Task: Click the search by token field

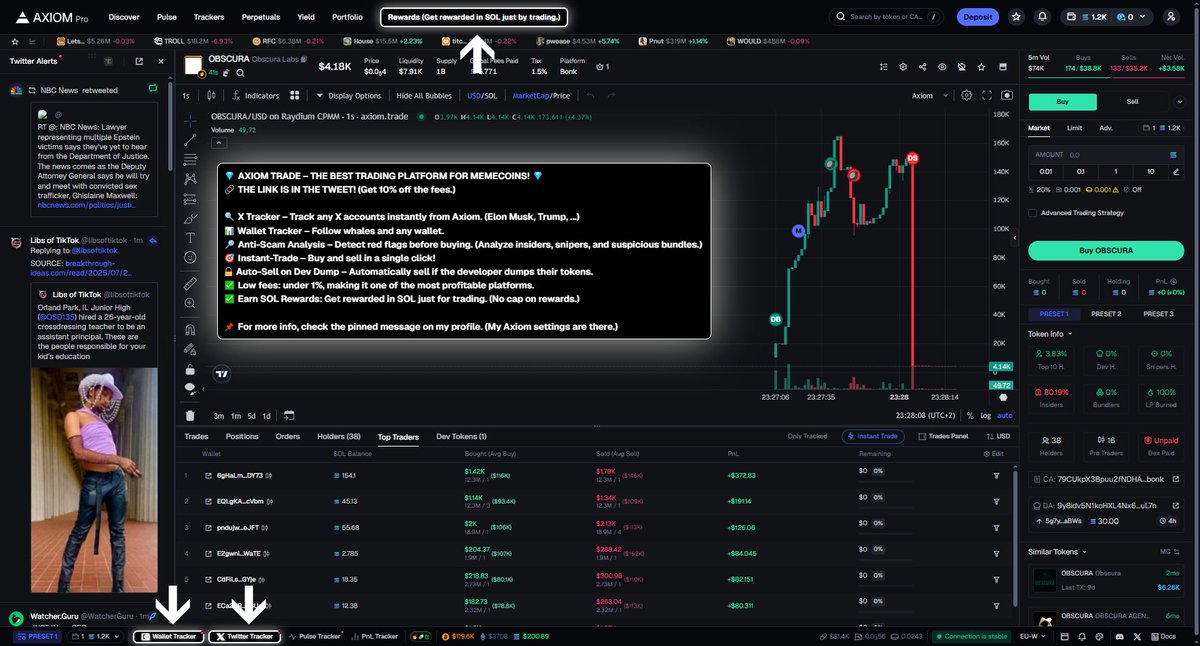Action: point(886,17)
